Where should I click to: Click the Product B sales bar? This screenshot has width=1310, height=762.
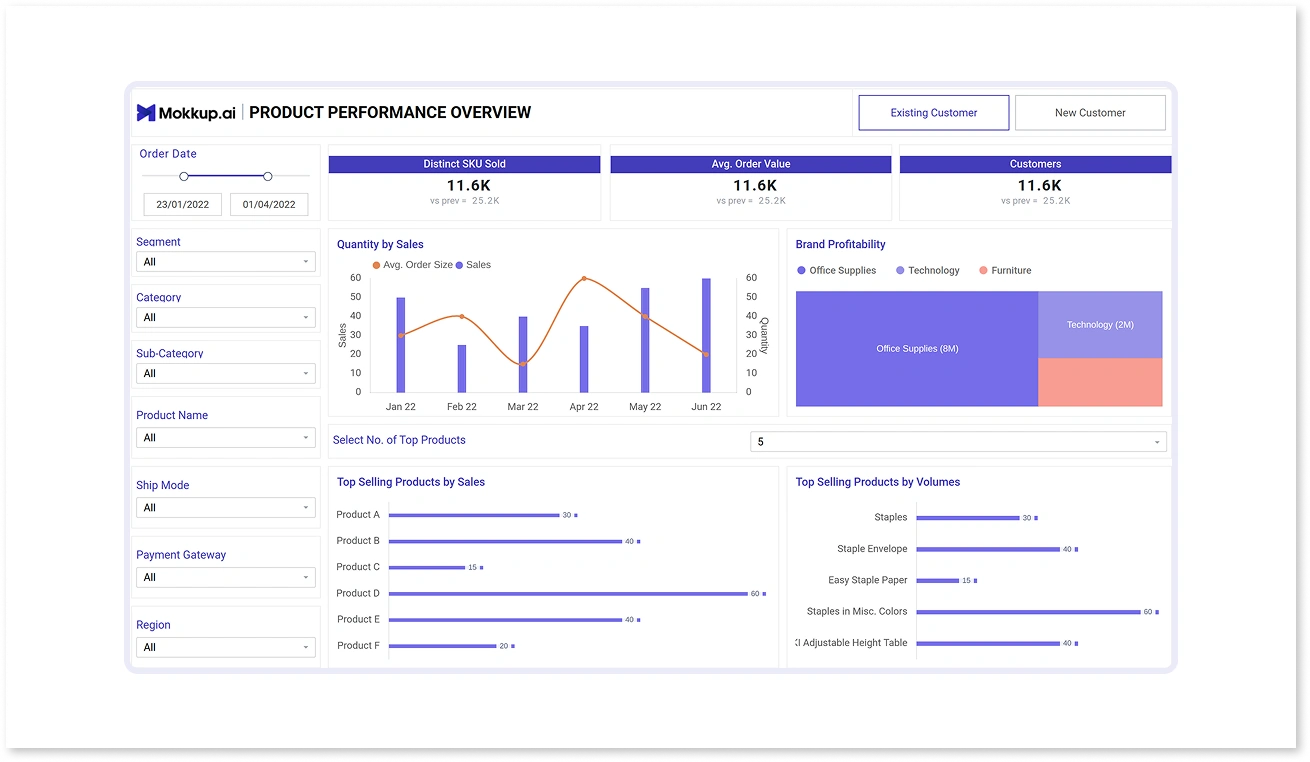point(506,541)
